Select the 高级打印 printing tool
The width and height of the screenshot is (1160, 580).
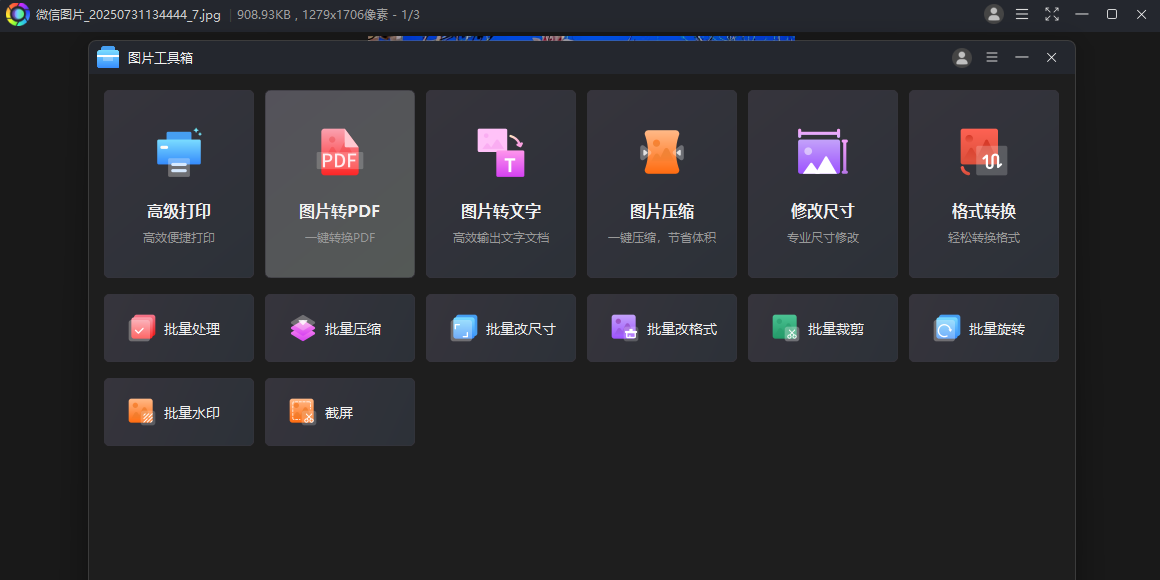(178, 184)
